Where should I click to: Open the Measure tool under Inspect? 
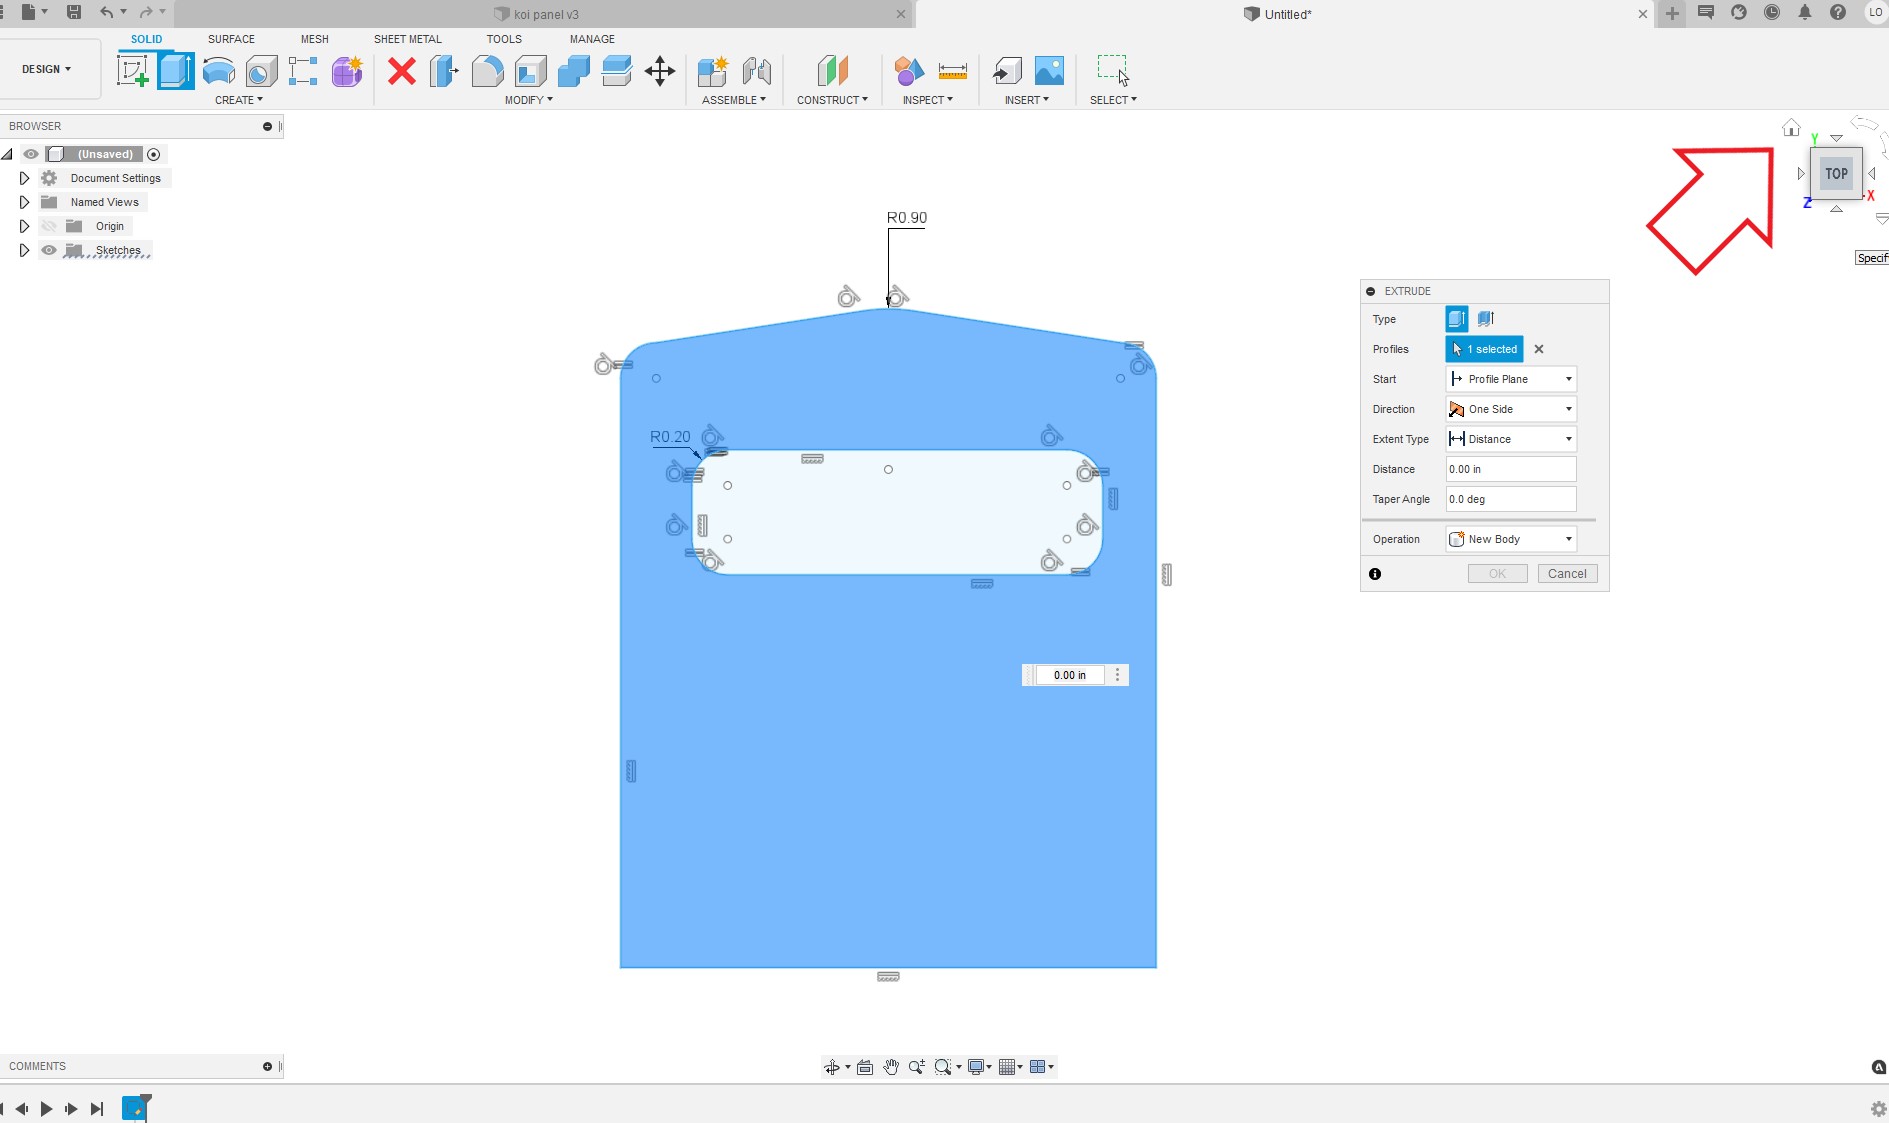[x=952, y=71]
